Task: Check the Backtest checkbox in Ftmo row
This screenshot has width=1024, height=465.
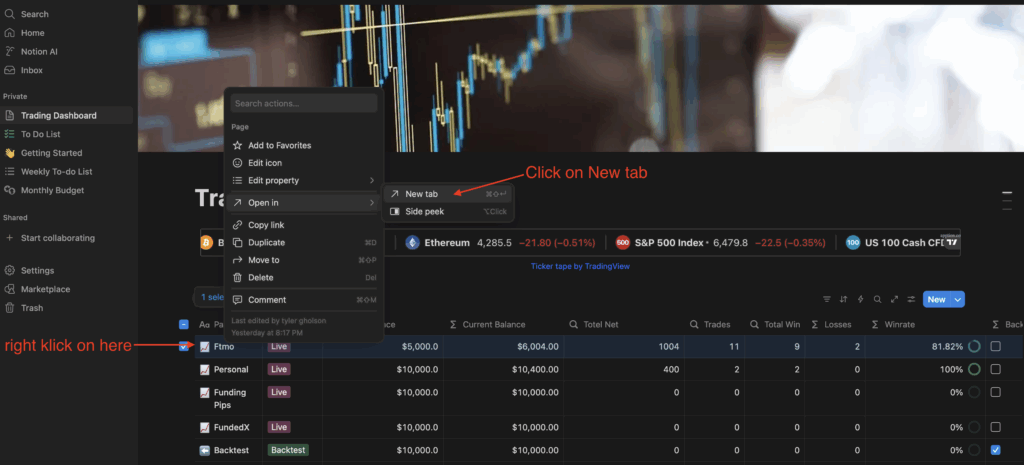Action: (x=995, y=346)
